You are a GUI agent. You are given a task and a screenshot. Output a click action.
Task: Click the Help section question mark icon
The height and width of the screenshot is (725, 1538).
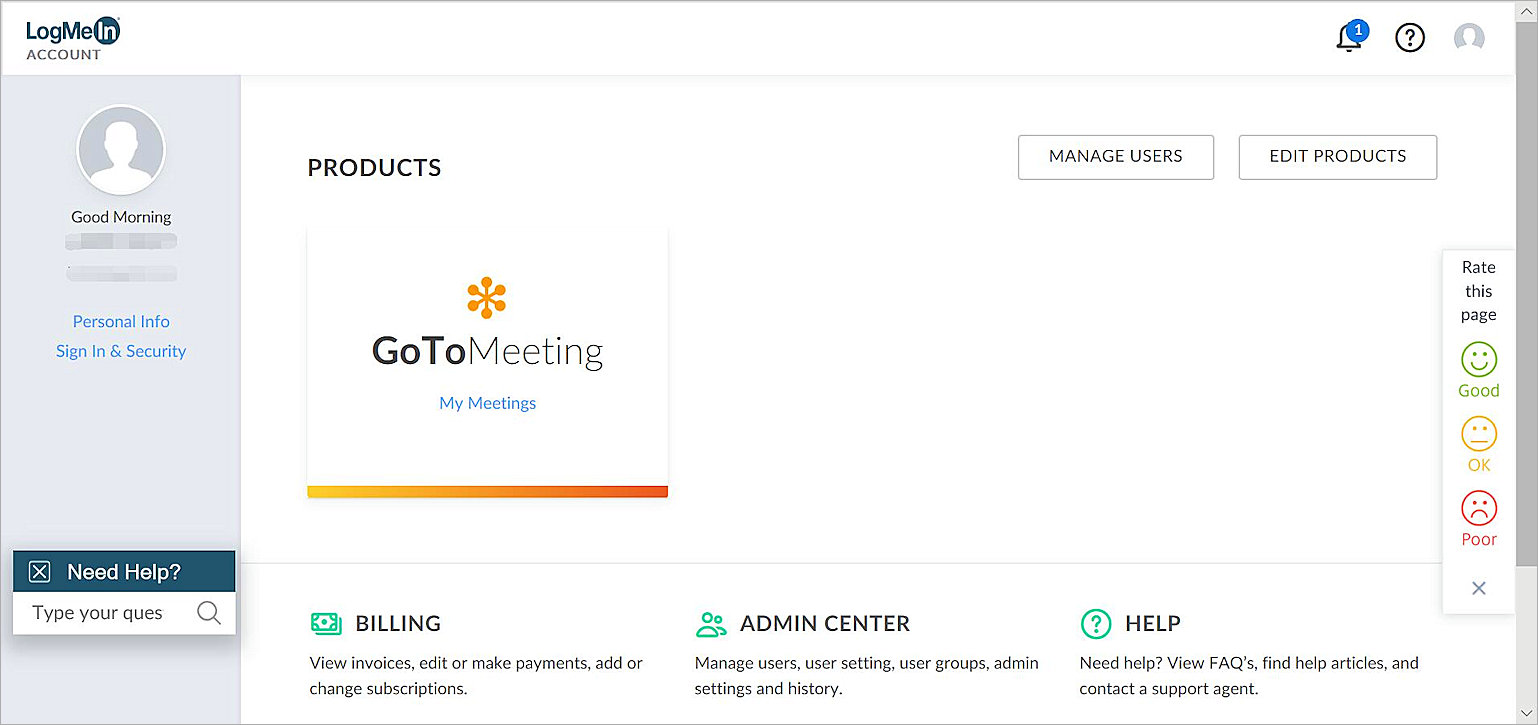click(x=1095, y=623)
